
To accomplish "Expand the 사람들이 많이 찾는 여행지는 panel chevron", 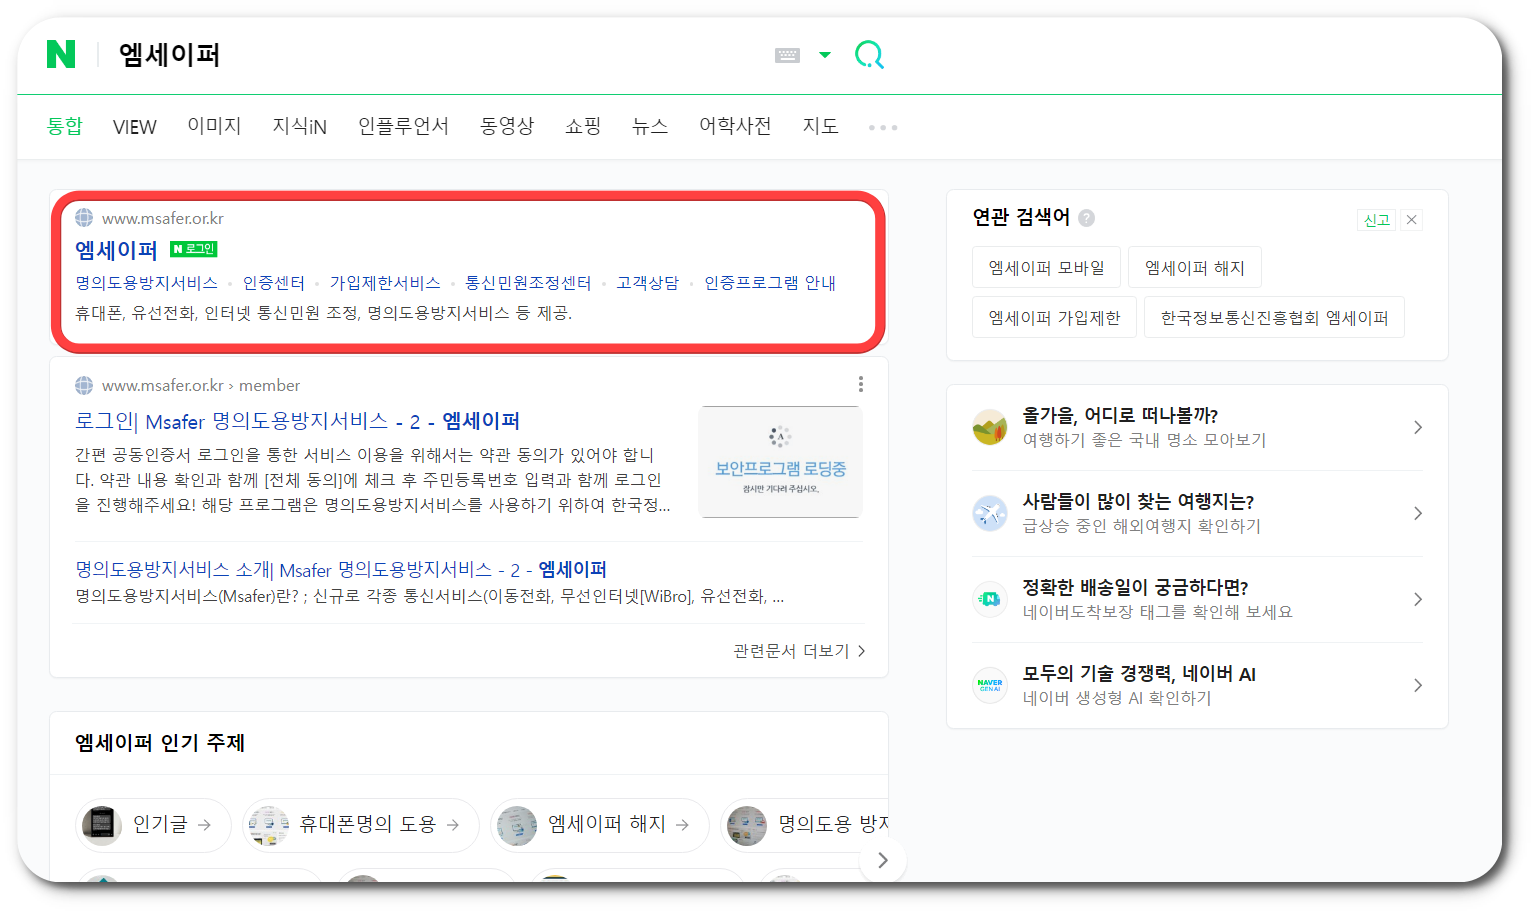I will [x=1417, y=513].
